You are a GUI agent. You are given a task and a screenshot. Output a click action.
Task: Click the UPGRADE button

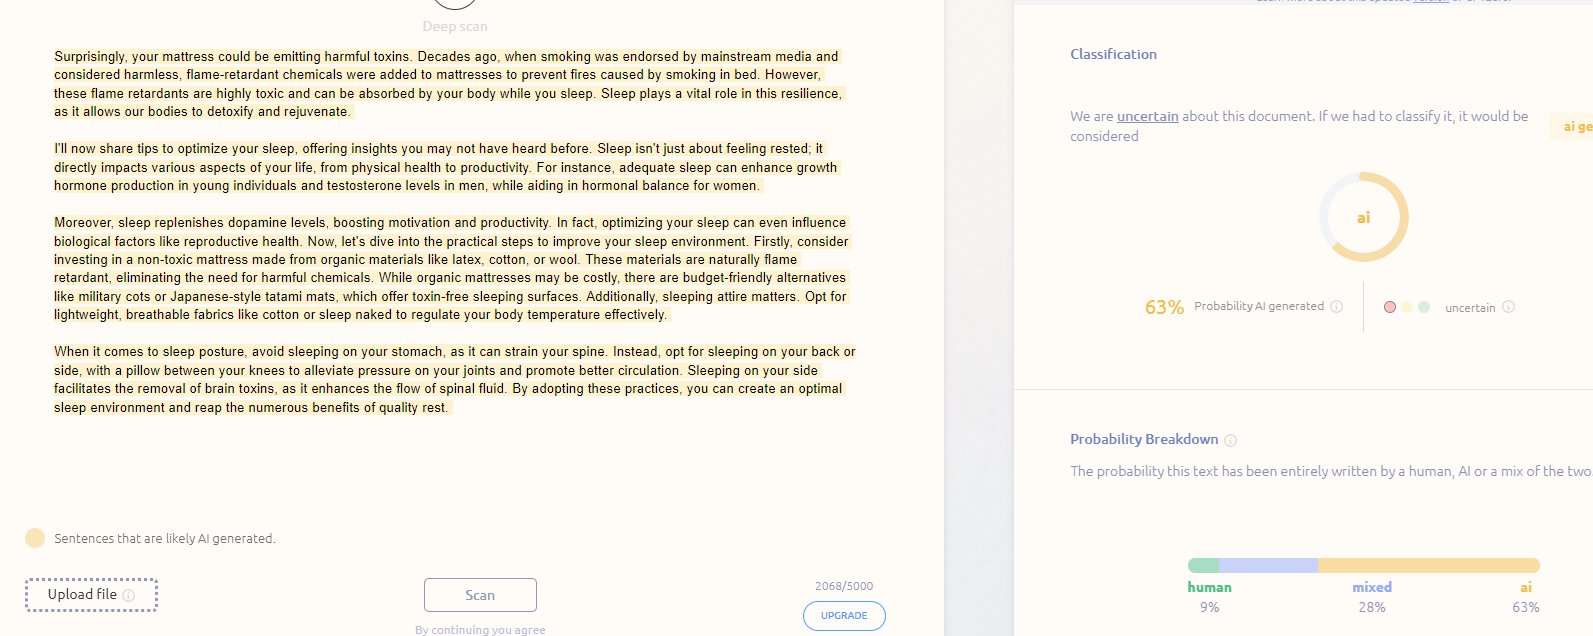pos(844,616)
